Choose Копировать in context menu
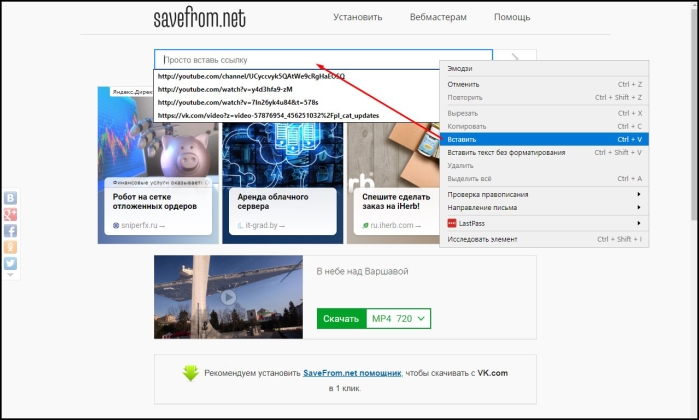 point(544,126)
